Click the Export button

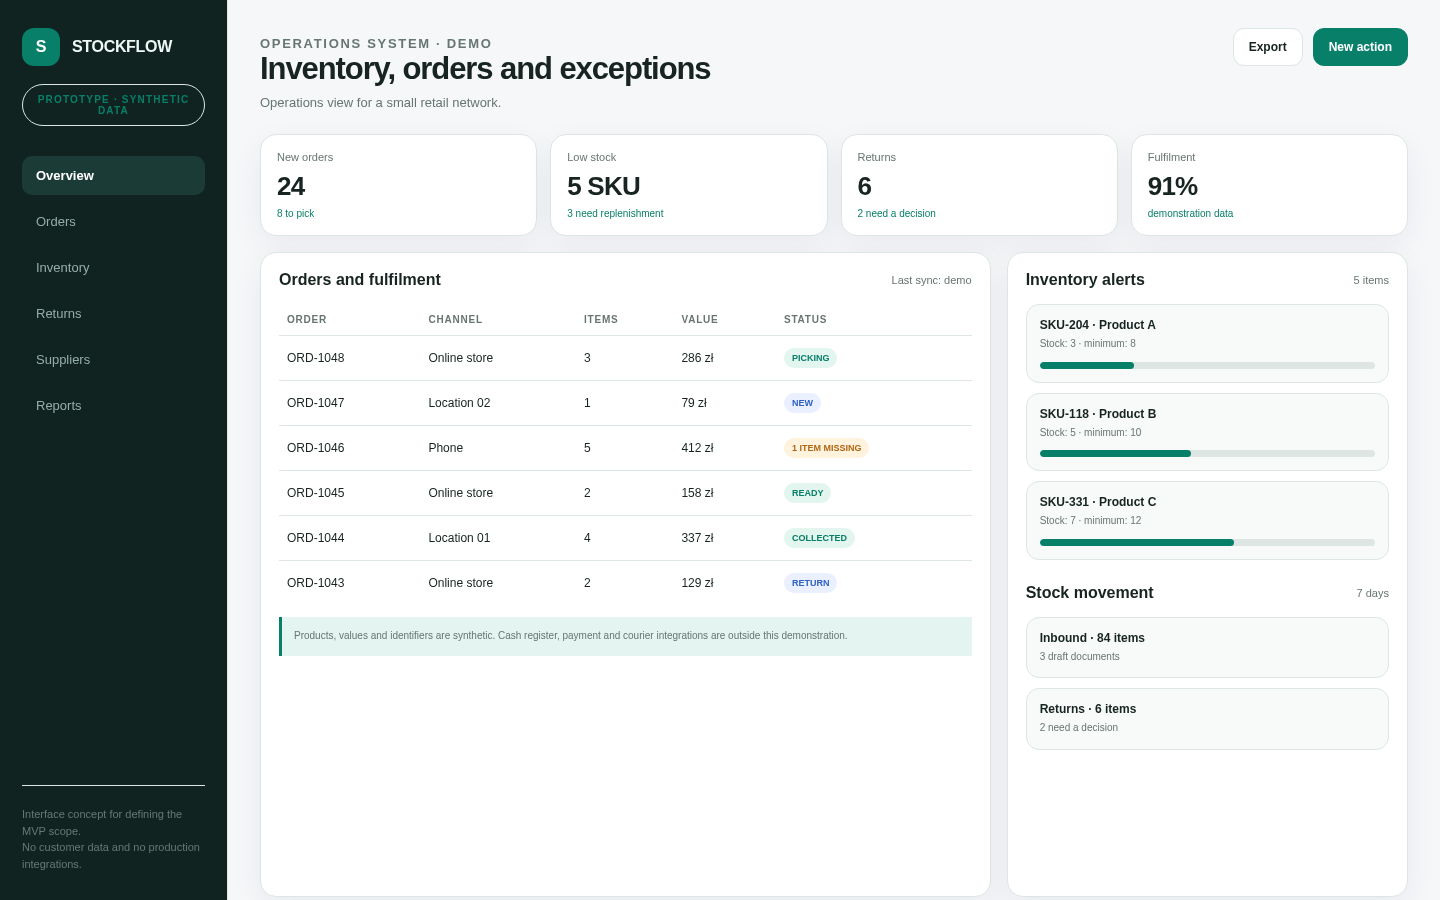tap(1267, 47)
